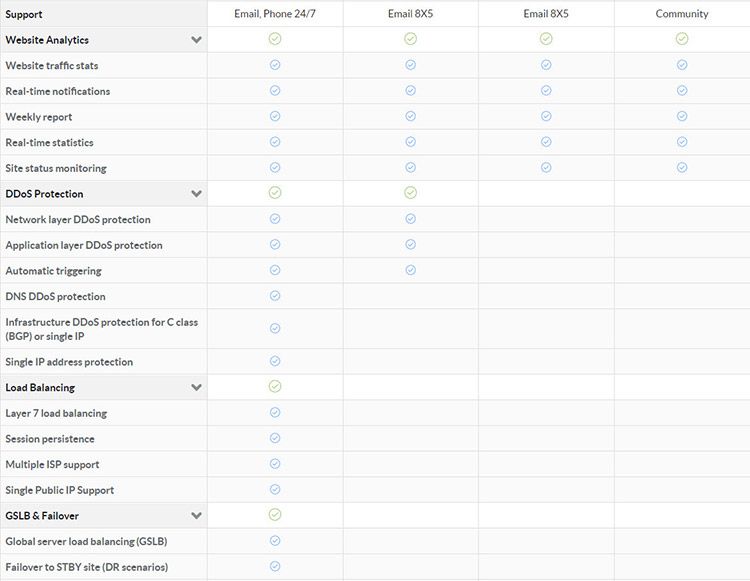
Task: Select the 'Community' support cell
Action: click(682, 14)
